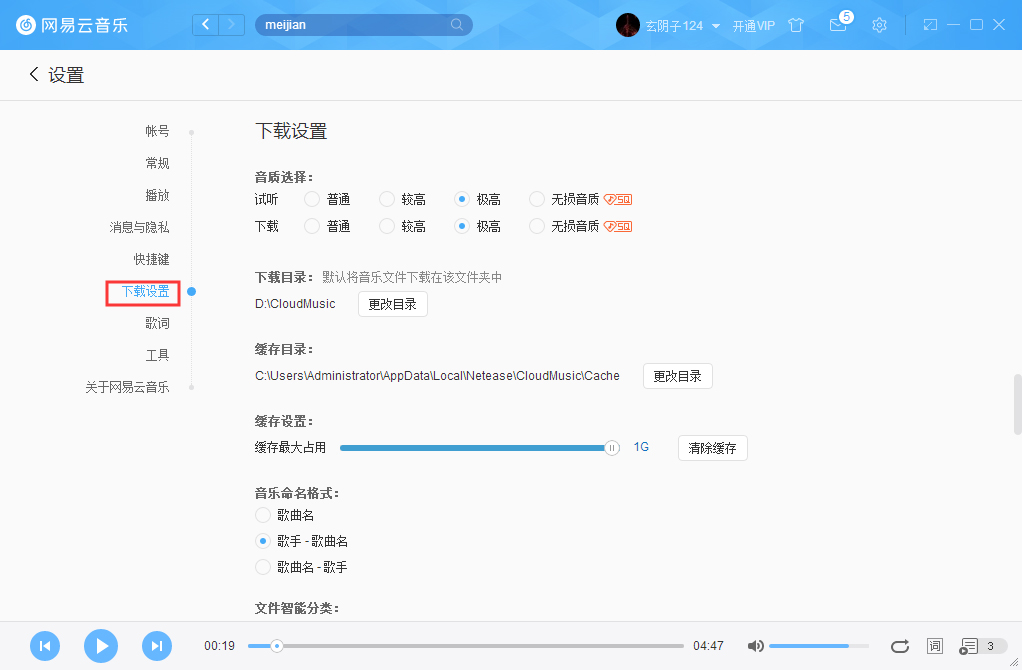Open the lyrics panel via 词 icon
The height and width of the screenshot is (670, 1022).
click(x=934, y=646)
